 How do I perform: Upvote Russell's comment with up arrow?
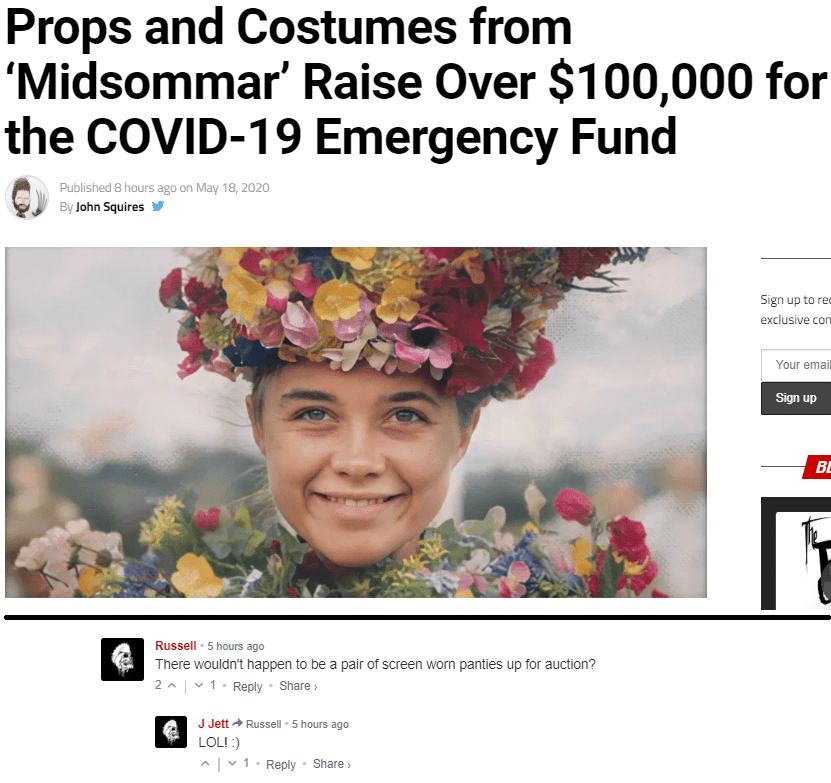pos(172,685)
